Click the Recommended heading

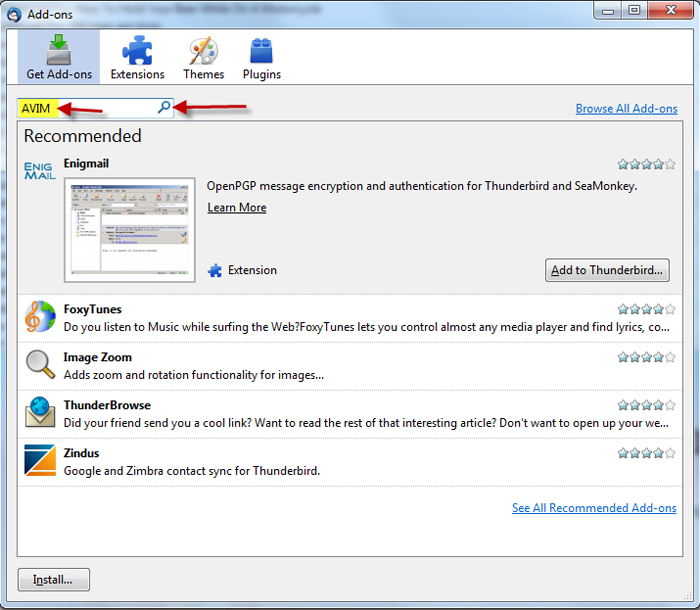[x=83, y=136]
